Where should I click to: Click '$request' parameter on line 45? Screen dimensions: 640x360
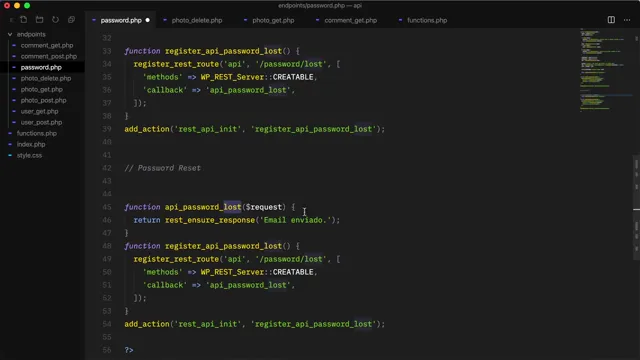(264, 207)
